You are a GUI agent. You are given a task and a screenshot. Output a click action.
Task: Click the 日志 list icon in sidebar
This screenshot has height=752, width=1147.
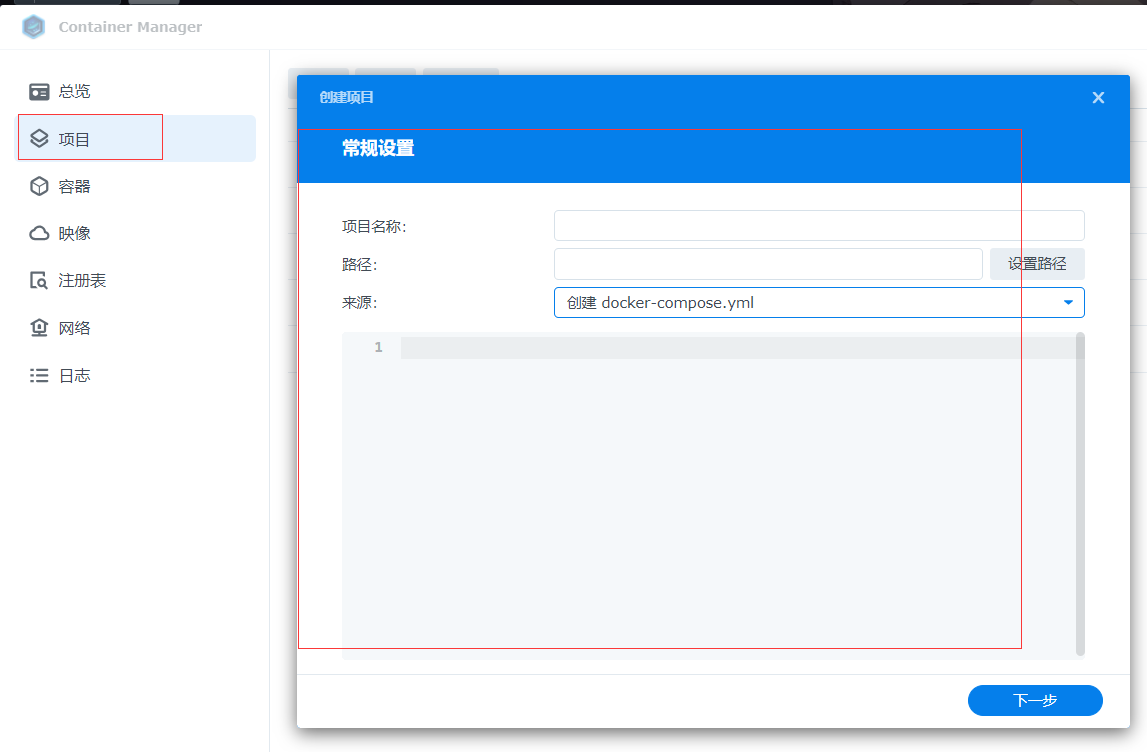(39, 375)
